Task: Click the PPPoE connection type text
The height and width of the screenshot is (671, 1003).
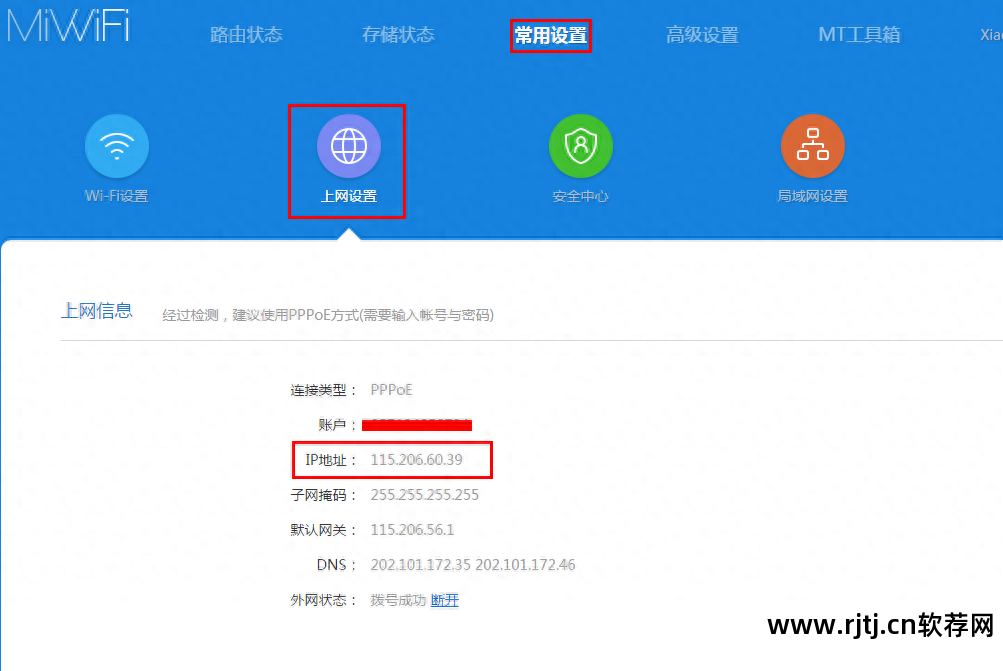Action: [390, 390]
